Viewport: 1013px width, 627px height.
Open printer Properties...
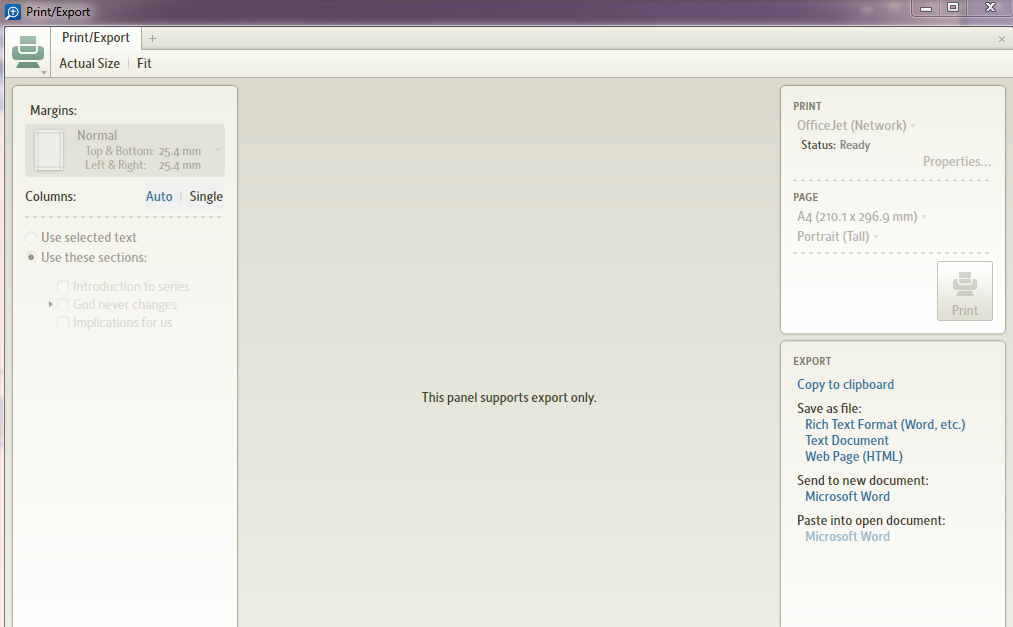tap(956, 161)
